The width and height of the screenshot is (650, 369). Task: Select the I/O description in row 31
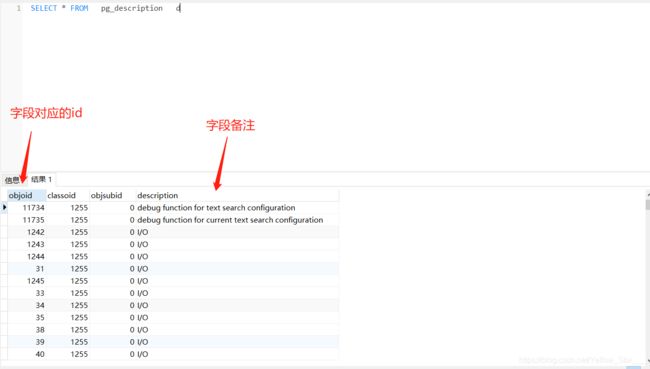pyautogui.click(x=237, y=269)
